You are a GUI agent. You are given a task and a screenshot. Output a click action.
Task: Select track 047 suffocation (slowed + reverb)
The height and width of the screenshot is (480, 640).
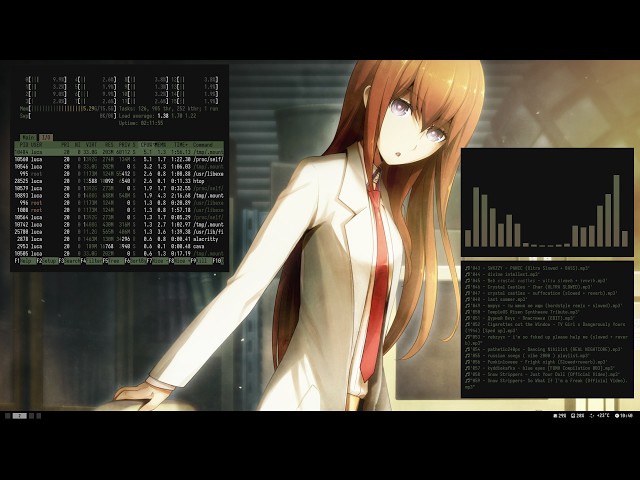[542, 293]
